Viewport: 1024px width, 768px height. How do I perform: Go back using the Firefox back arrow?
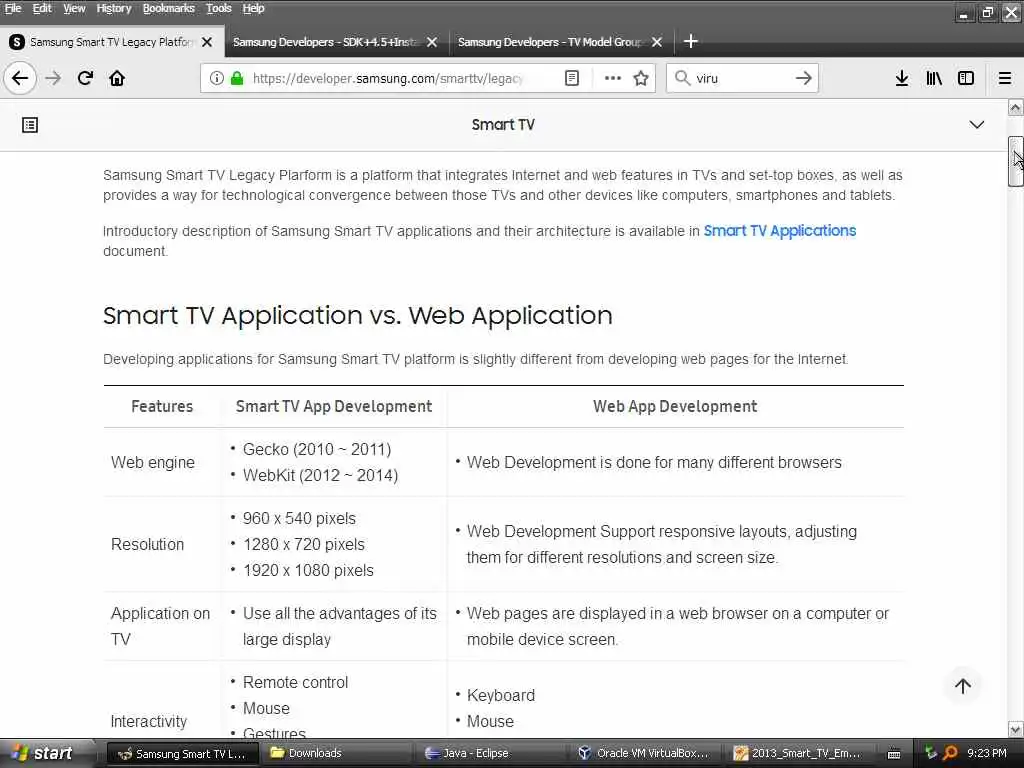click(x=20, y=78)
